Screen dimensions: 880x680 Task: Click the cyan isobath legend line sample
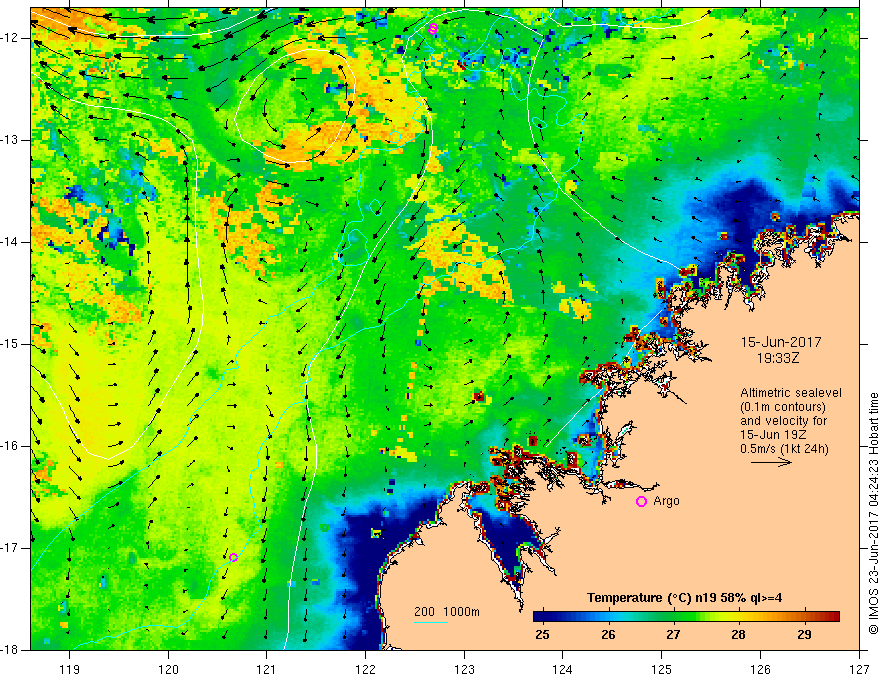[430, 622]
